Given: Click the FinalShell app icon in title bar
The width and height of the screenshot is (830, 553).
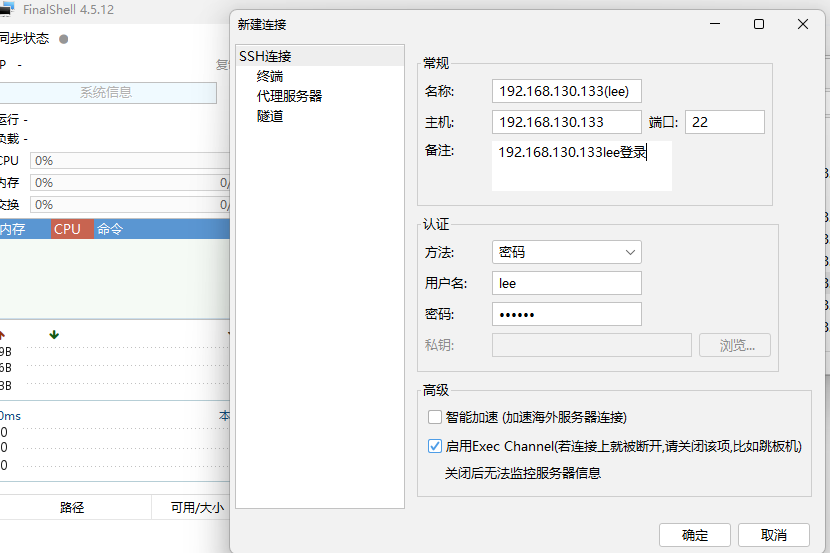Looking at the screenshot, I should coord(6,9).
